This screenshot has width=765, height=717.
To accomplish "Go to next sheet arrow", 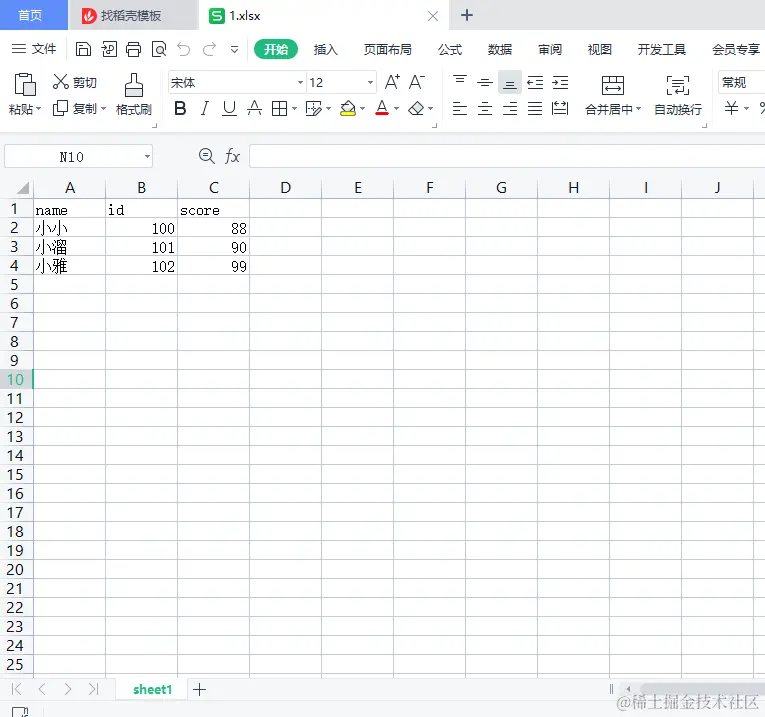I will coord(68,689).
